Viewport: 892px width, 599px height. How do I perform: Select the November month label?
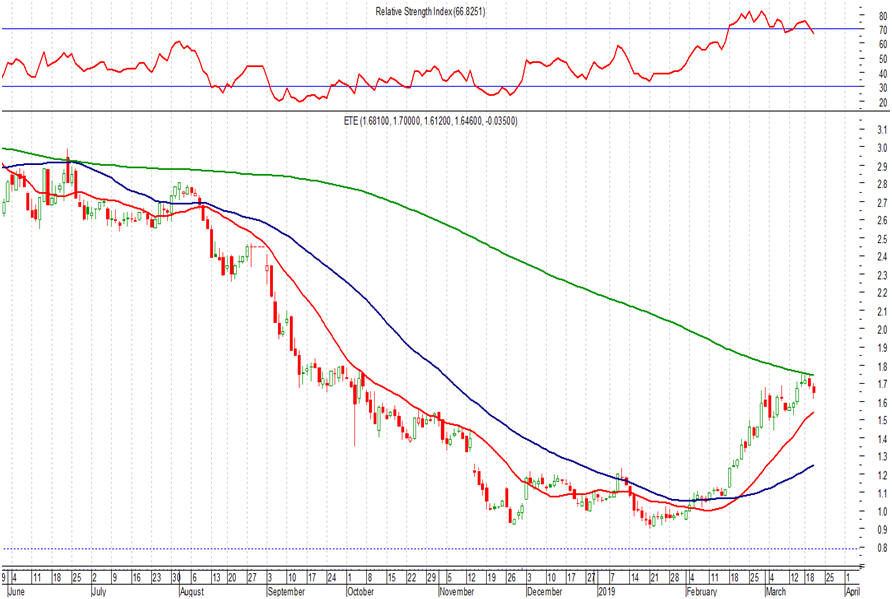[457, 592]
